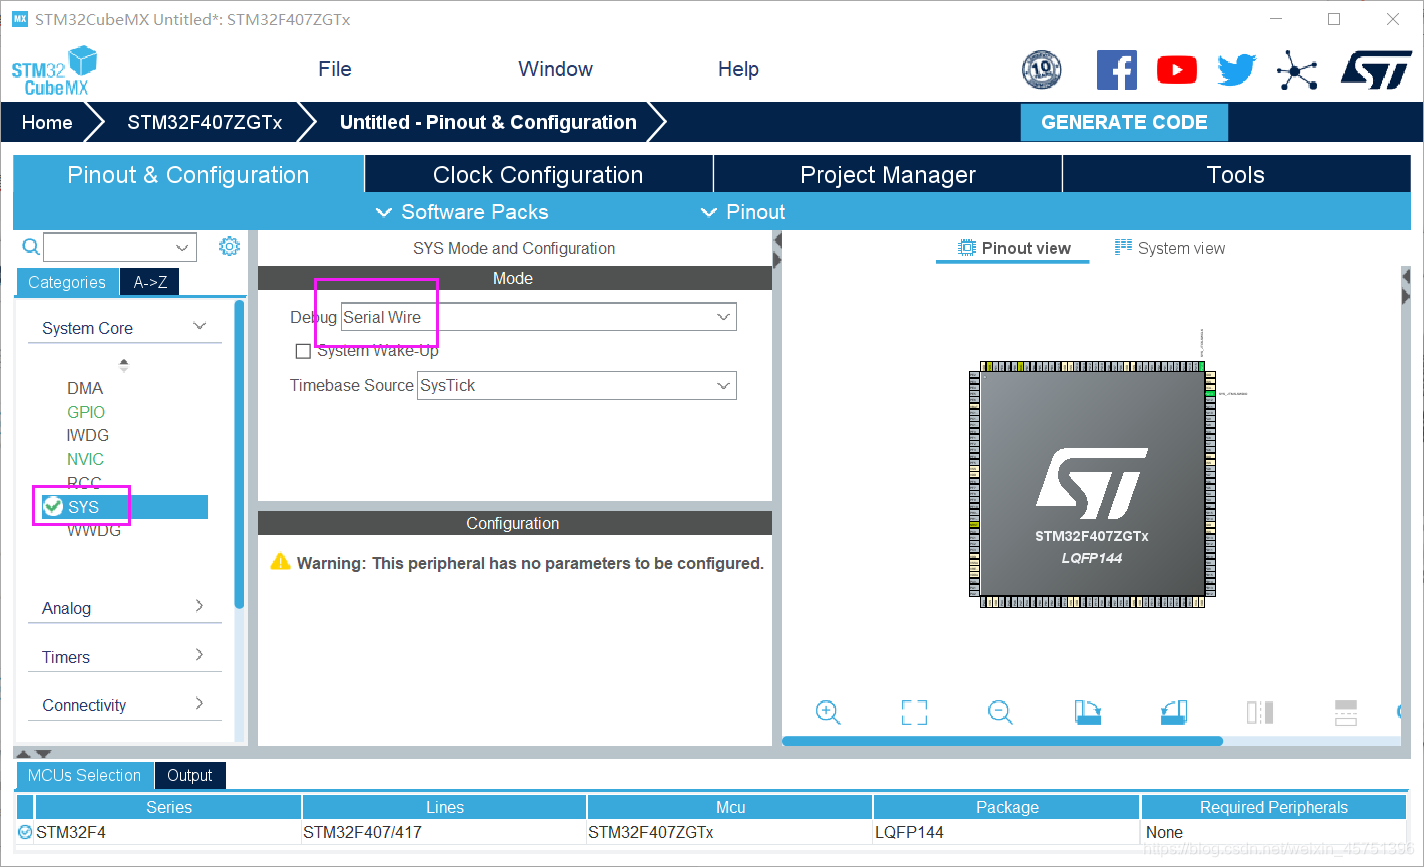Click the categories panel vertical scrollbar
Image resolution: width=1424 pixels, height=867 pixels.
239,454
